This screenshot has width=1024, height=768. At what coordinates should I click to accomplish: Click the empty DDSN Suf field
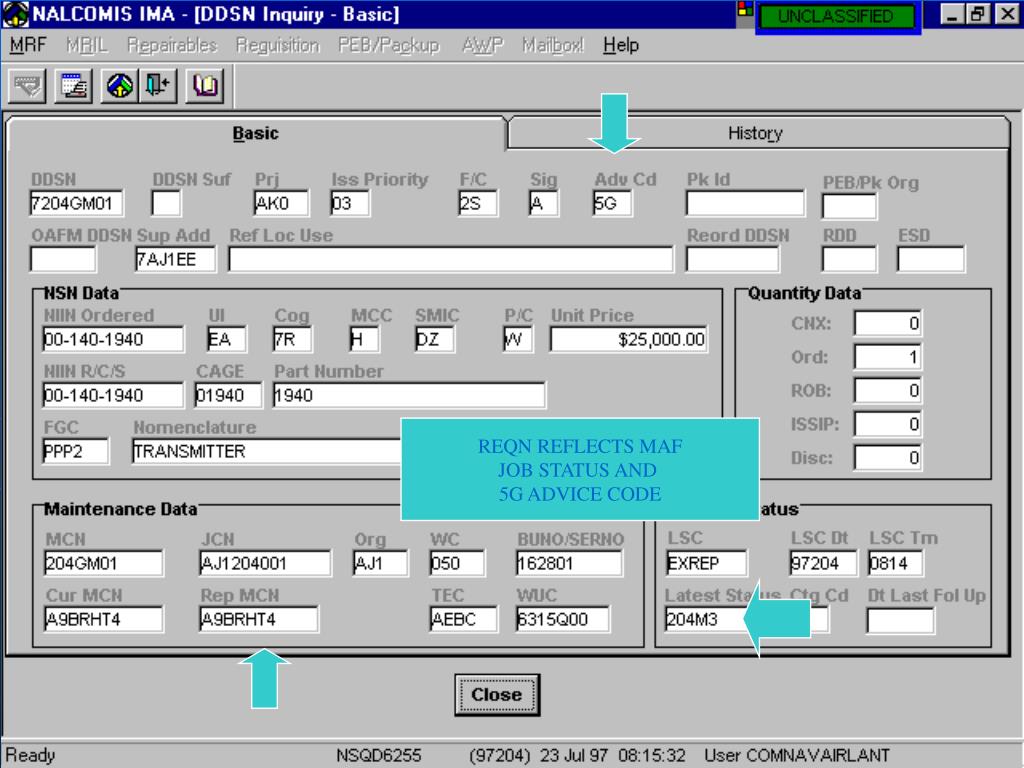[x=166, y=203]
